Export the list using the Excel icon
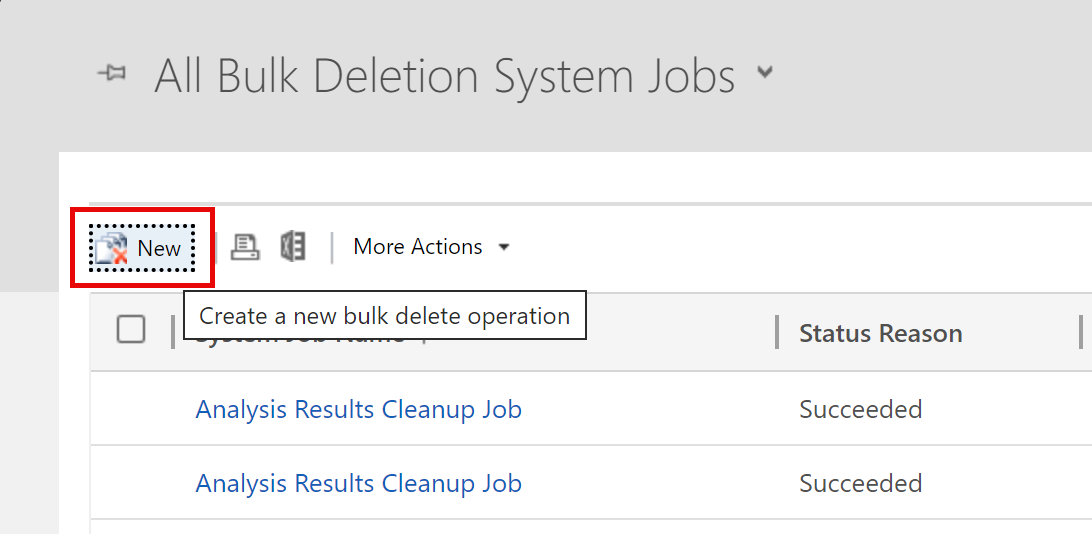The image size is (1092, 534). coord(293,247)
